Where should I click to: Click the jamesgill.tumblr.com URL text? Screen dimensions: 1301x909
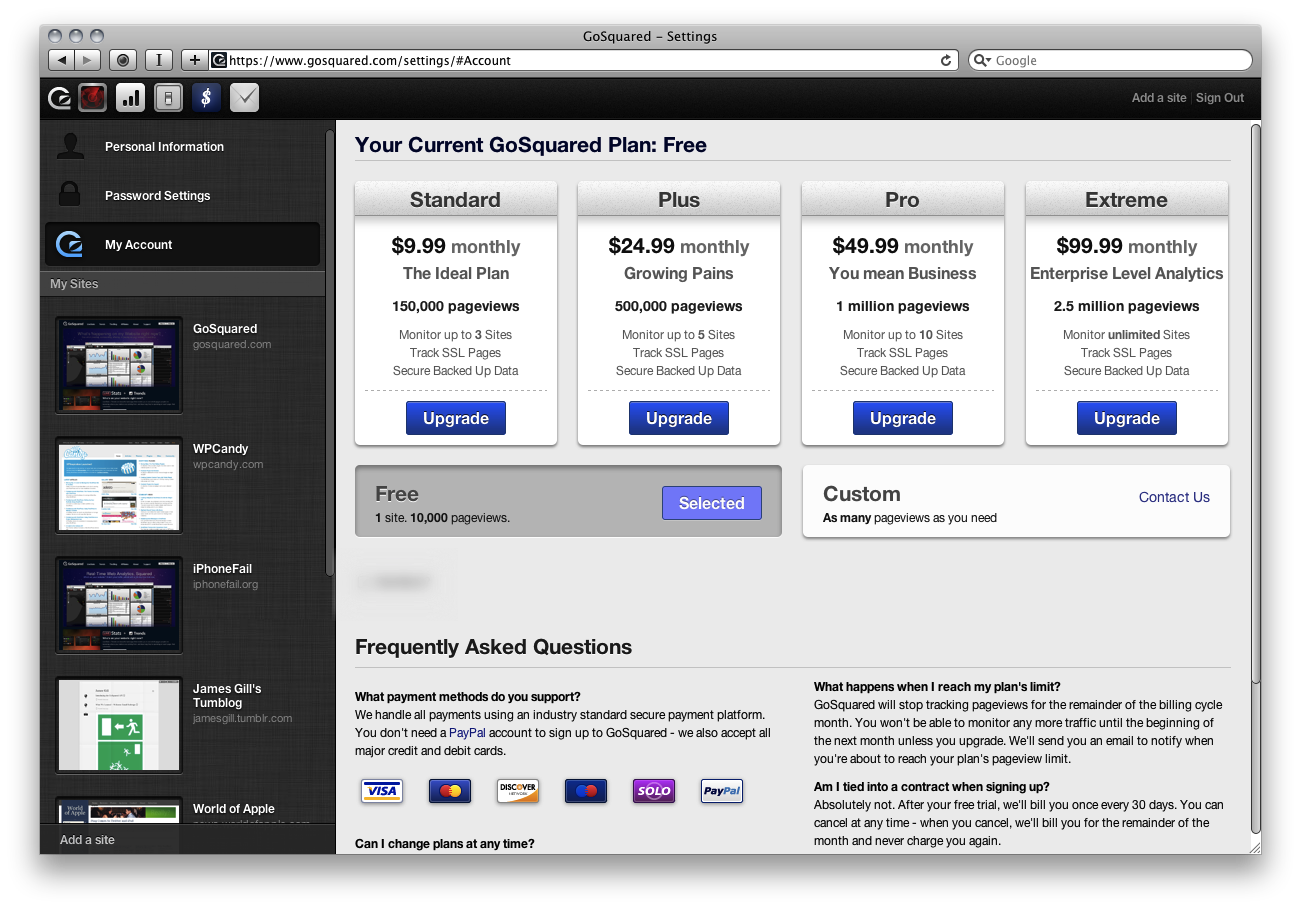point(242,718)
